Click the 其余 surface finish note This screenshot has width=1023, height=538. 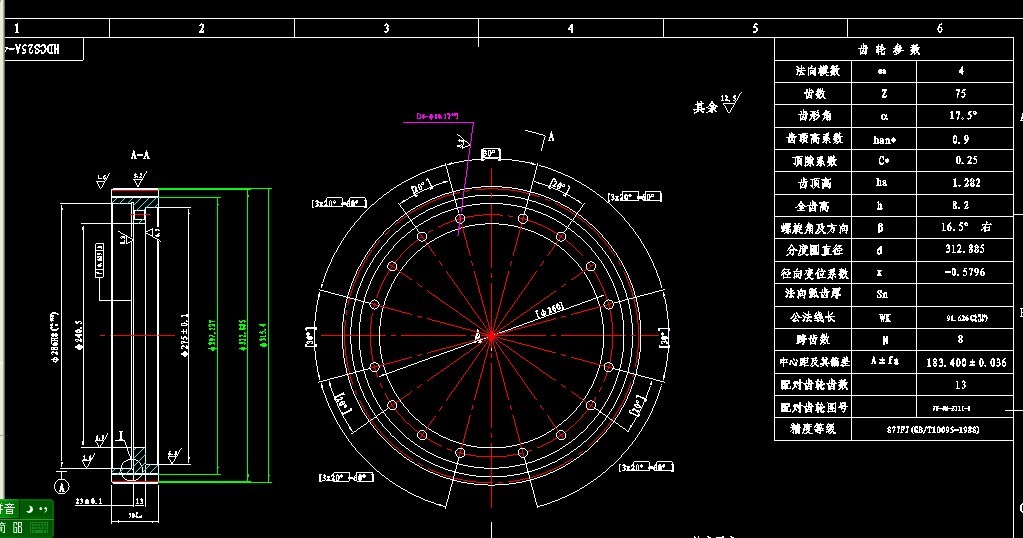point(705,107)
